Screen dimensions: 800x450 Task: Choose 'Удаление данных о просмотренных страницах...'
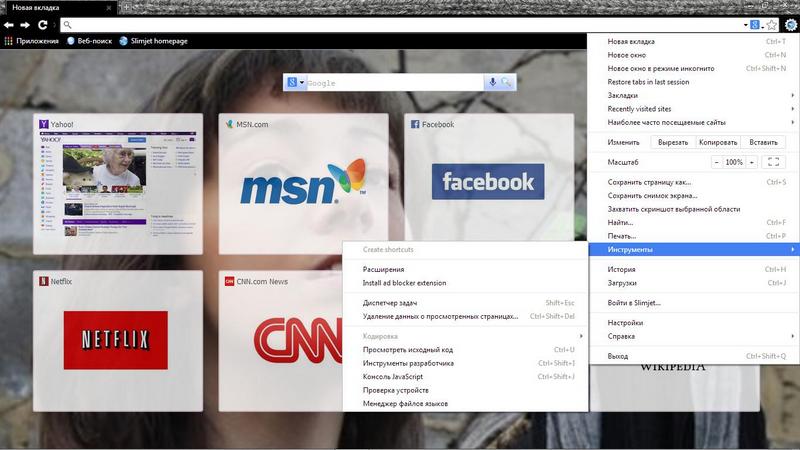(x=465, y=316)
